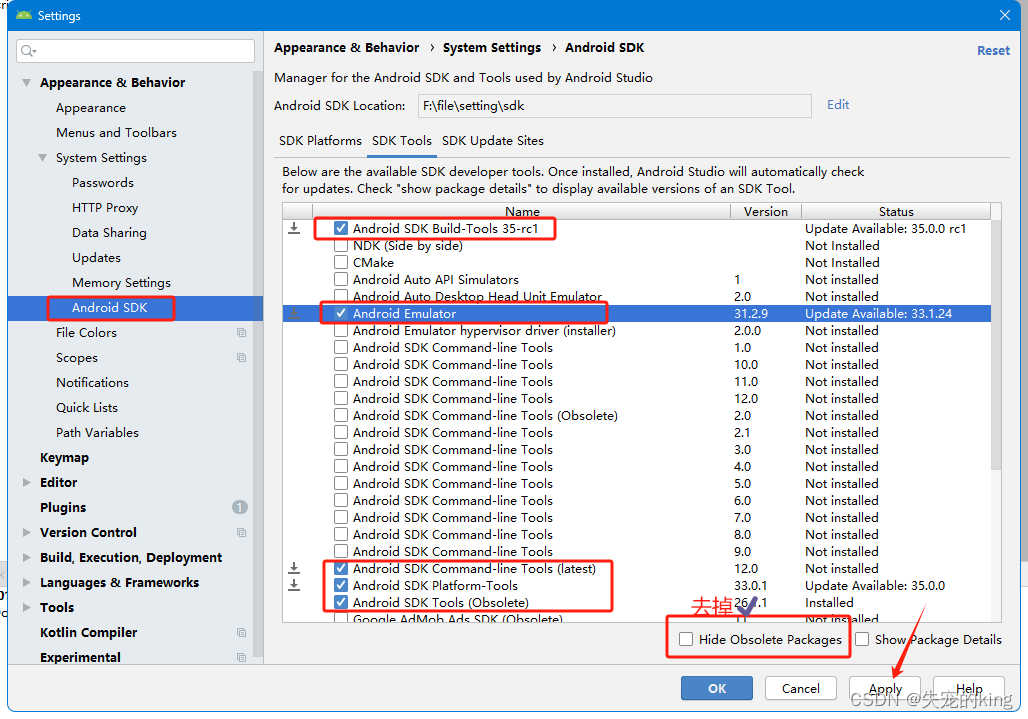Click the download icon next to Command-line Tools (latest)
This screenshot has width=1028, height=719.
tap(294, 568)
